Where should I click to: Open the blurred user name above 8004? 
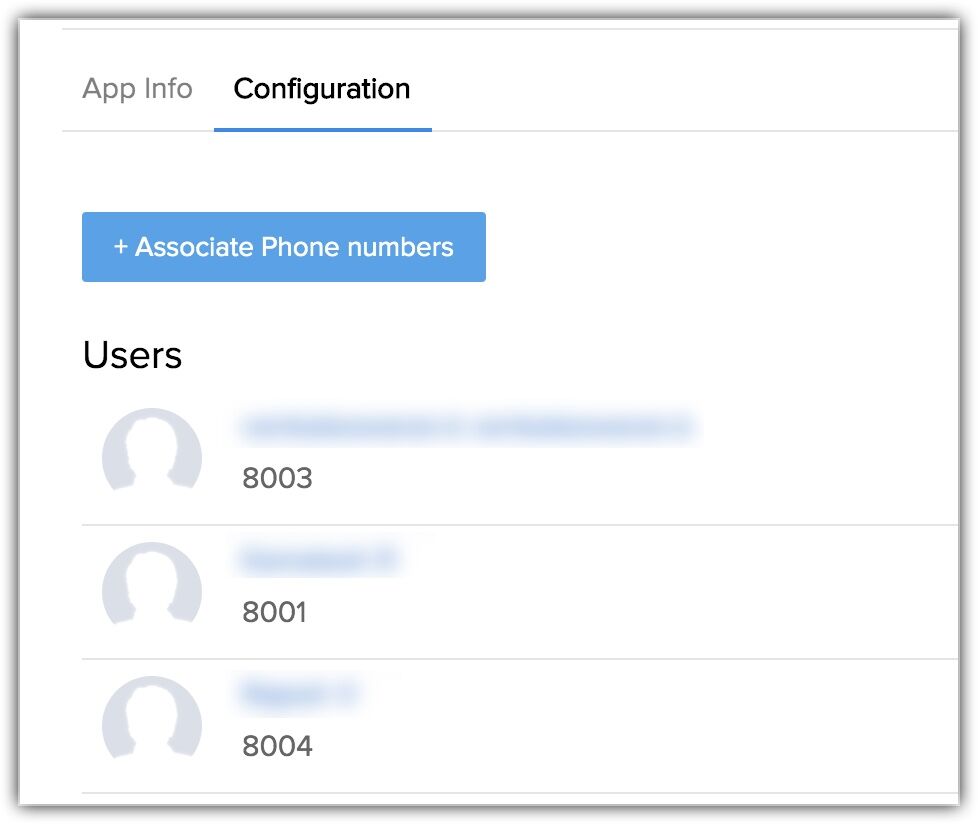tap(298, 694)
